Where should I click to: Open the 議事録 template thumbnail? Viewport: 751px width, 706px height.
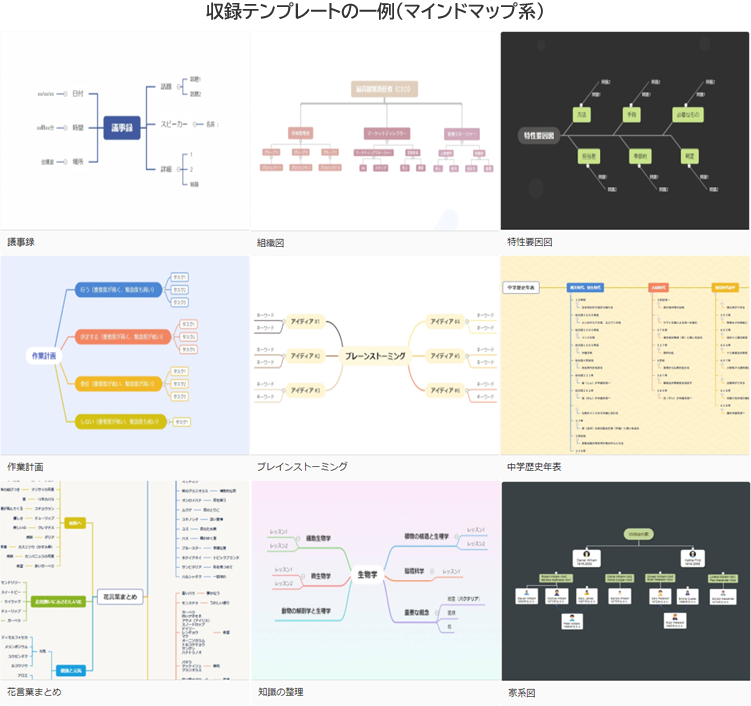pos(125,130)
